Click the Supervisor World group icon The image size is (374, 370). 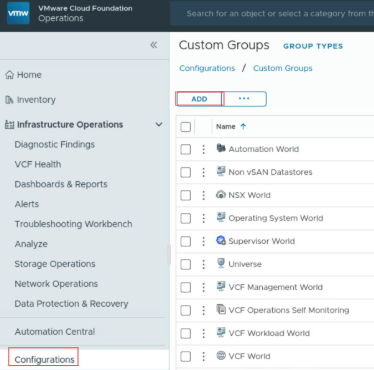[221, 241]
